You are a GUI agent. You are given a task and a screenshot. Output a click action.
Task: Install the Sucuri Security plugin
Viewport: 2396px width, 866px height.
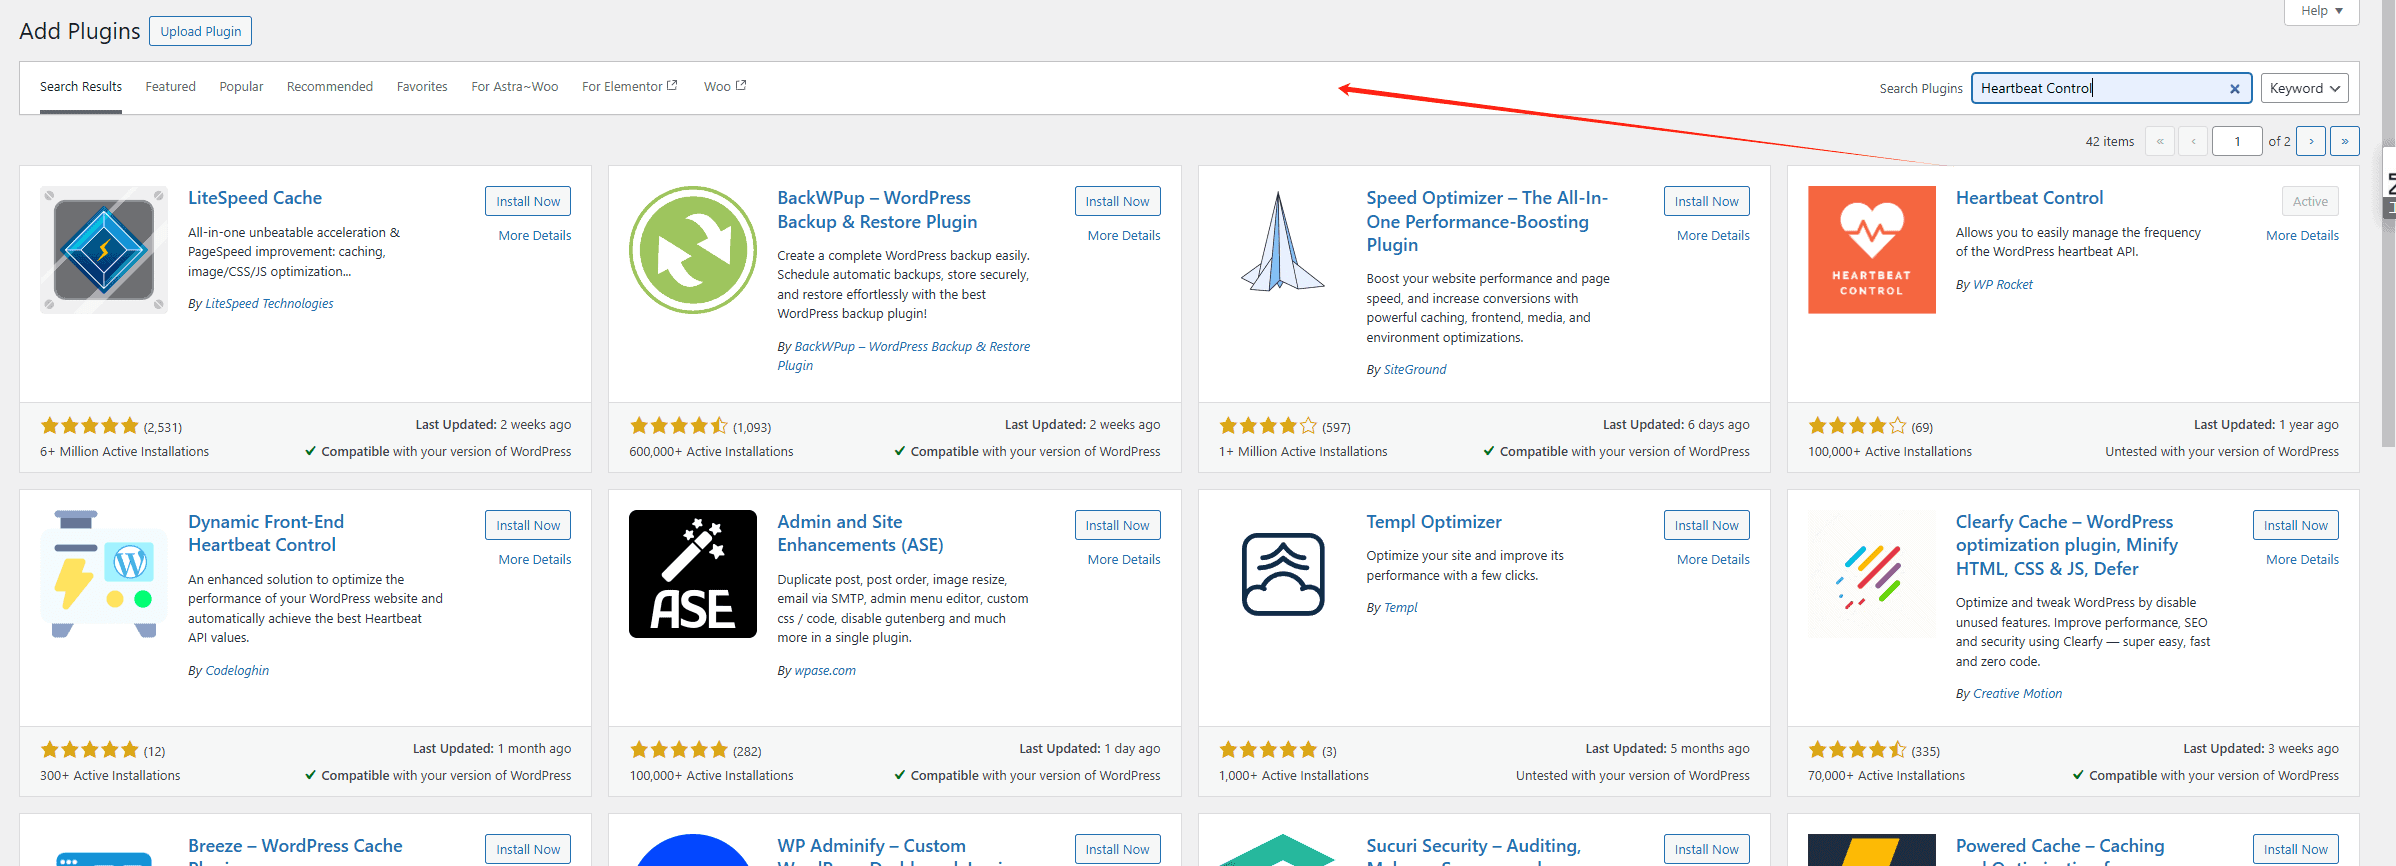tap(1707, 849)
